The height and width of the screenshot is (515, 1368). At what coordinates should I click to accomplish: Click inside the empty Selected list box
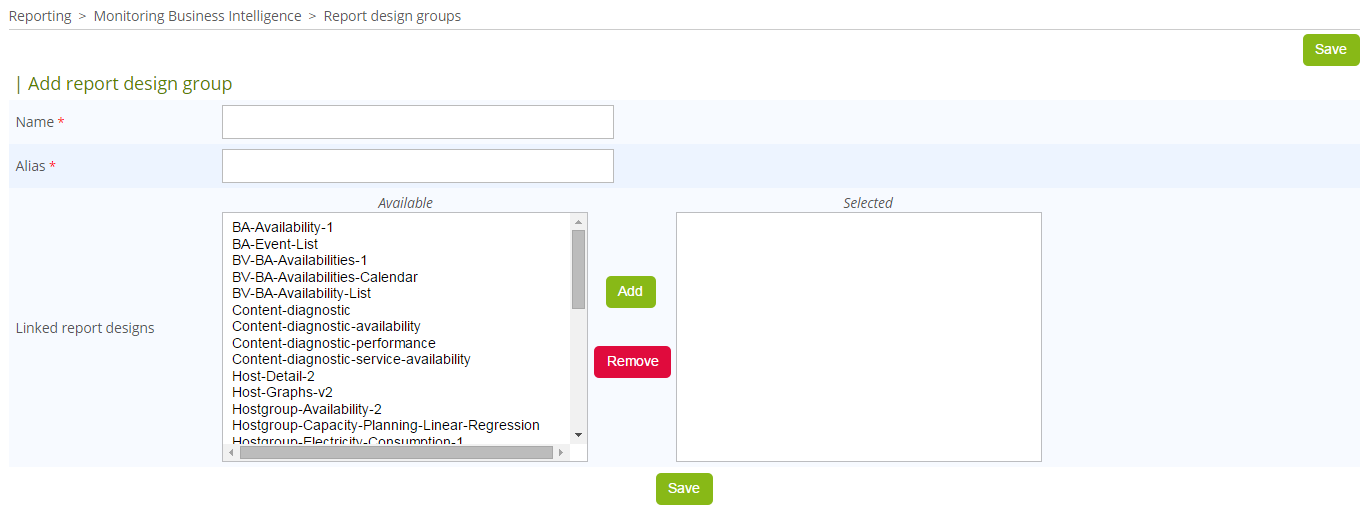[858, 337]
